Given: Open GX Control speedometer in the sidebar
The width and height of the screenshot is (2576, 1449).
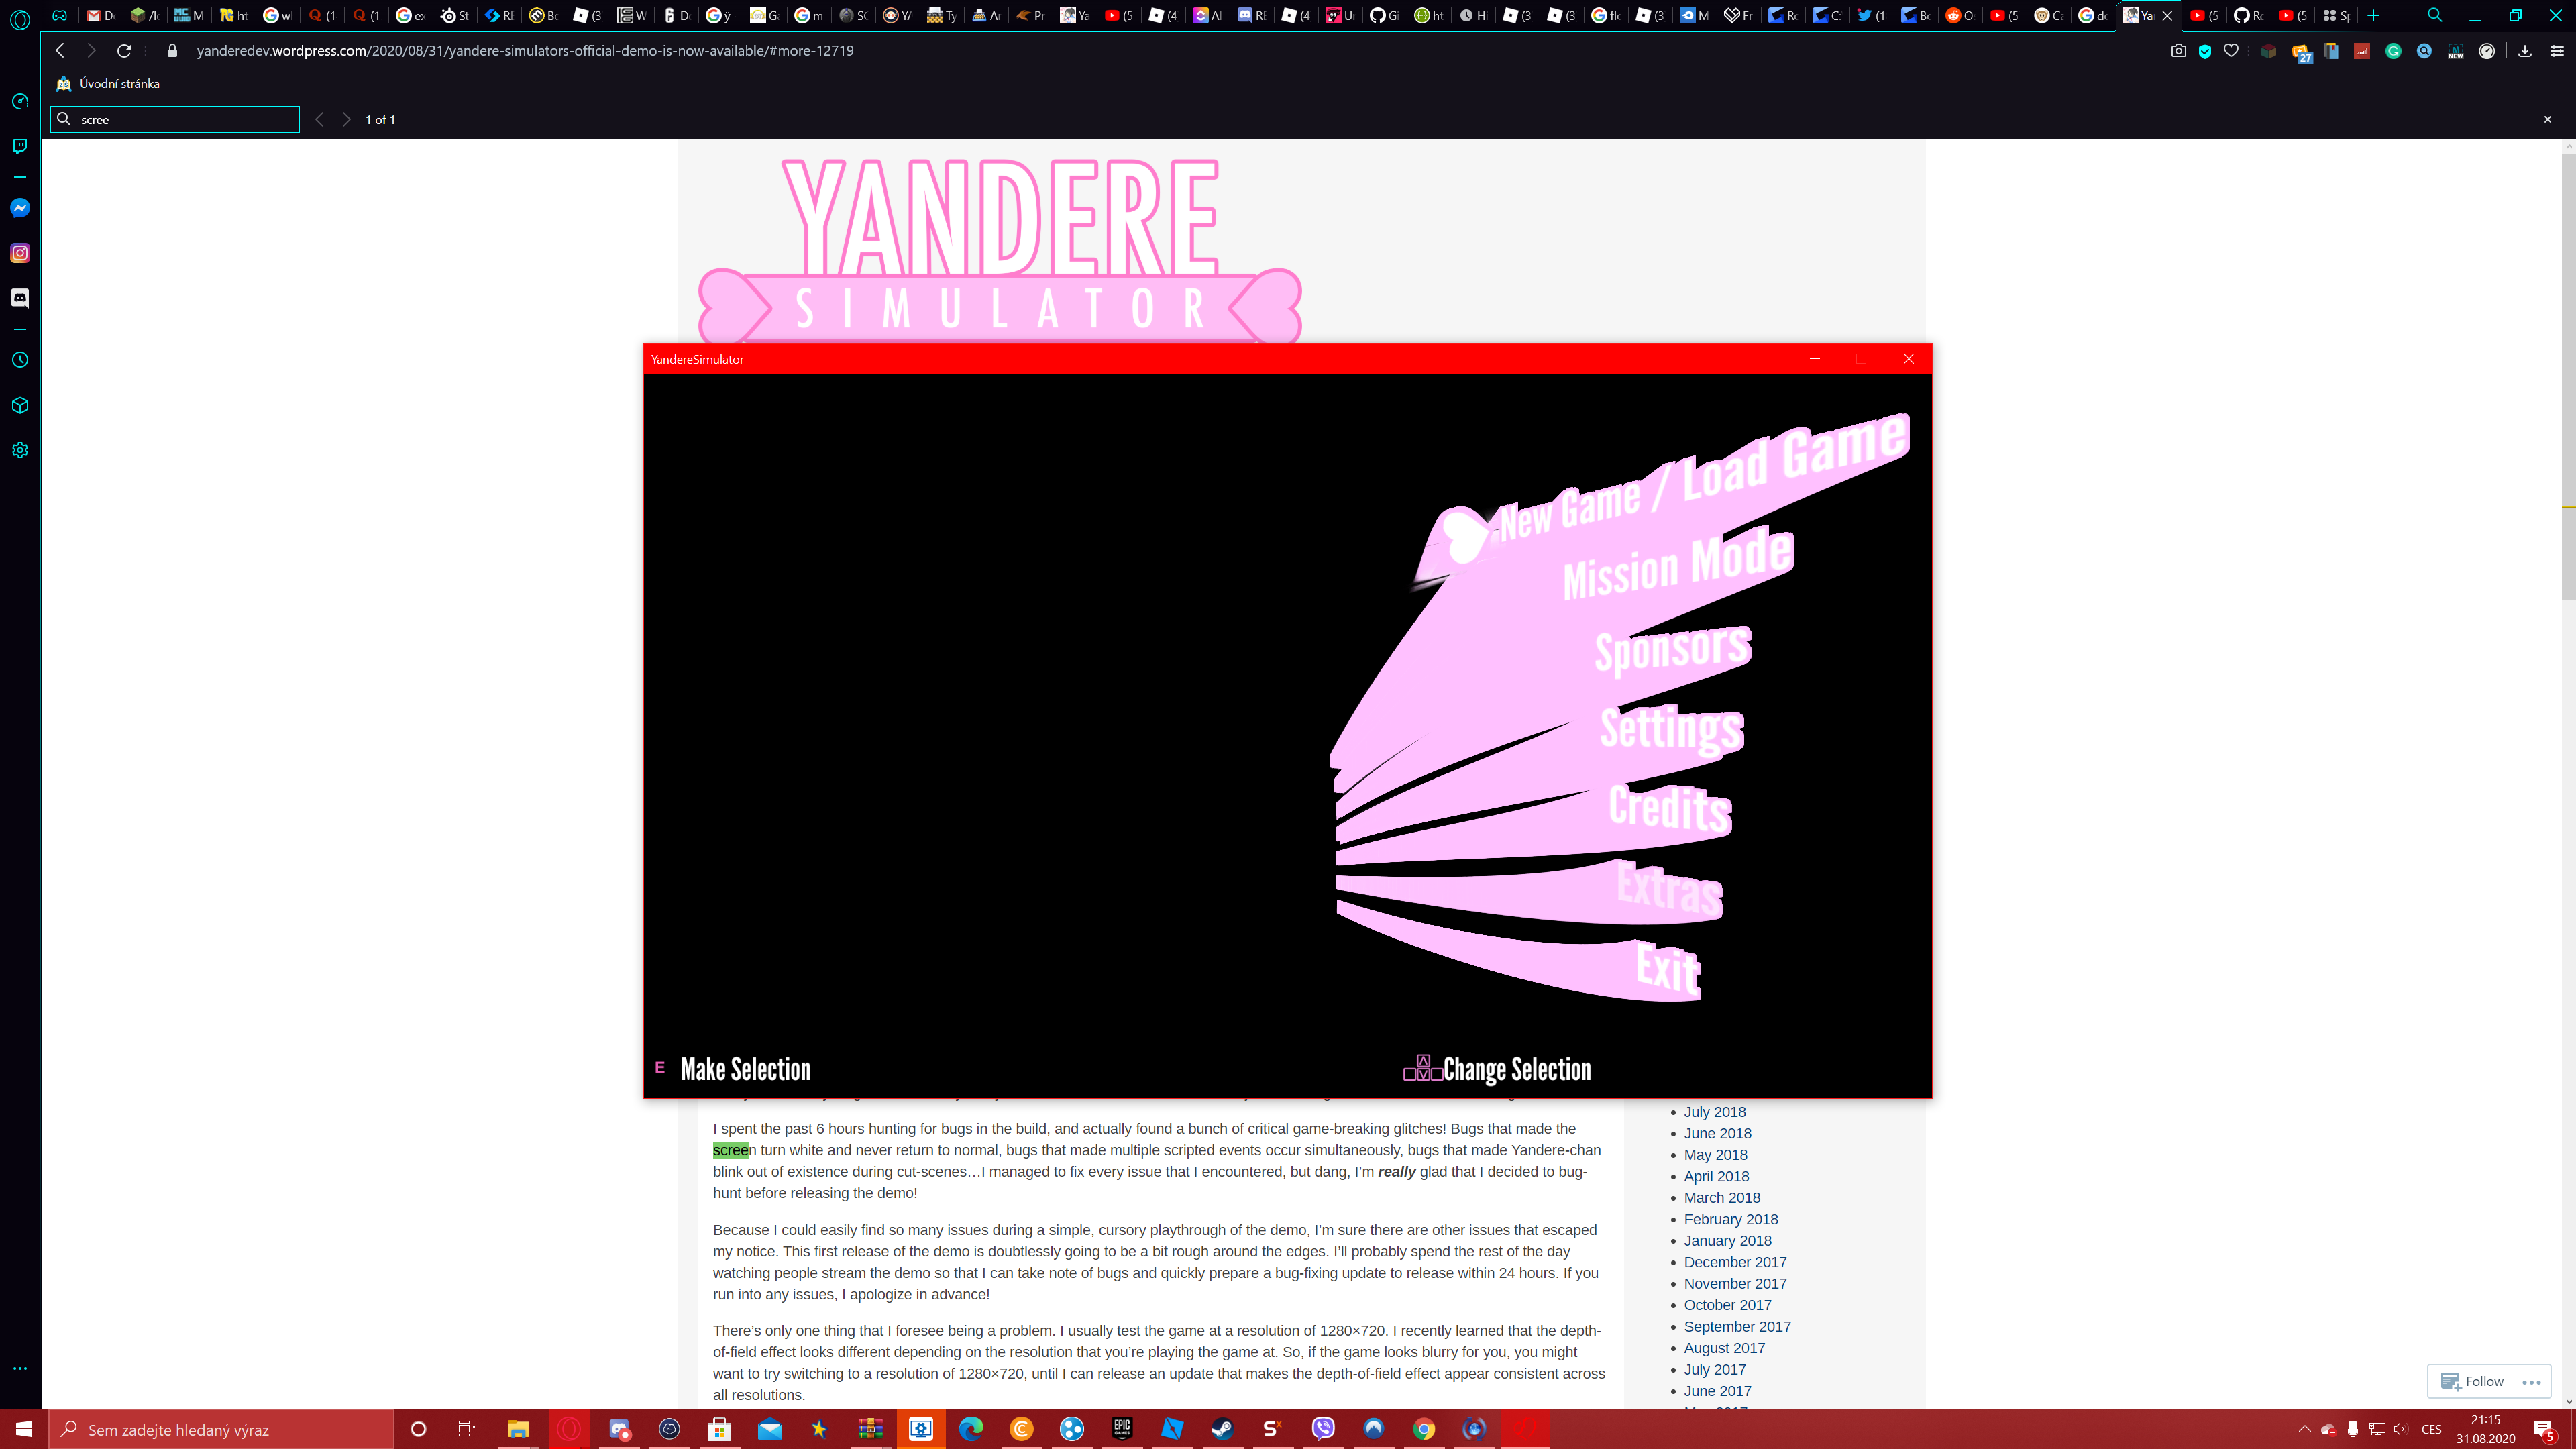Looking at the screenshot, I should tap(20, 101).
